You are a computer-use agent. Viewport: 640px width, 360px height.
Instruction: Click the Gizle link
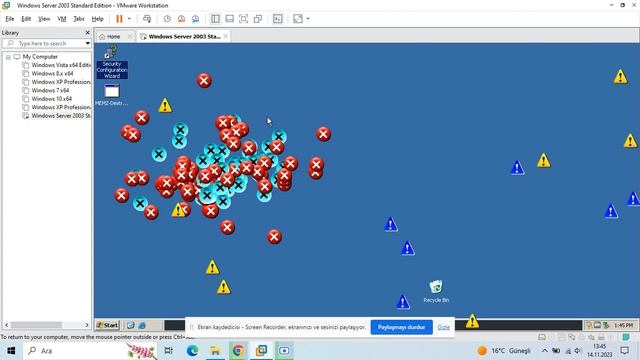click(x=443, y=327)
